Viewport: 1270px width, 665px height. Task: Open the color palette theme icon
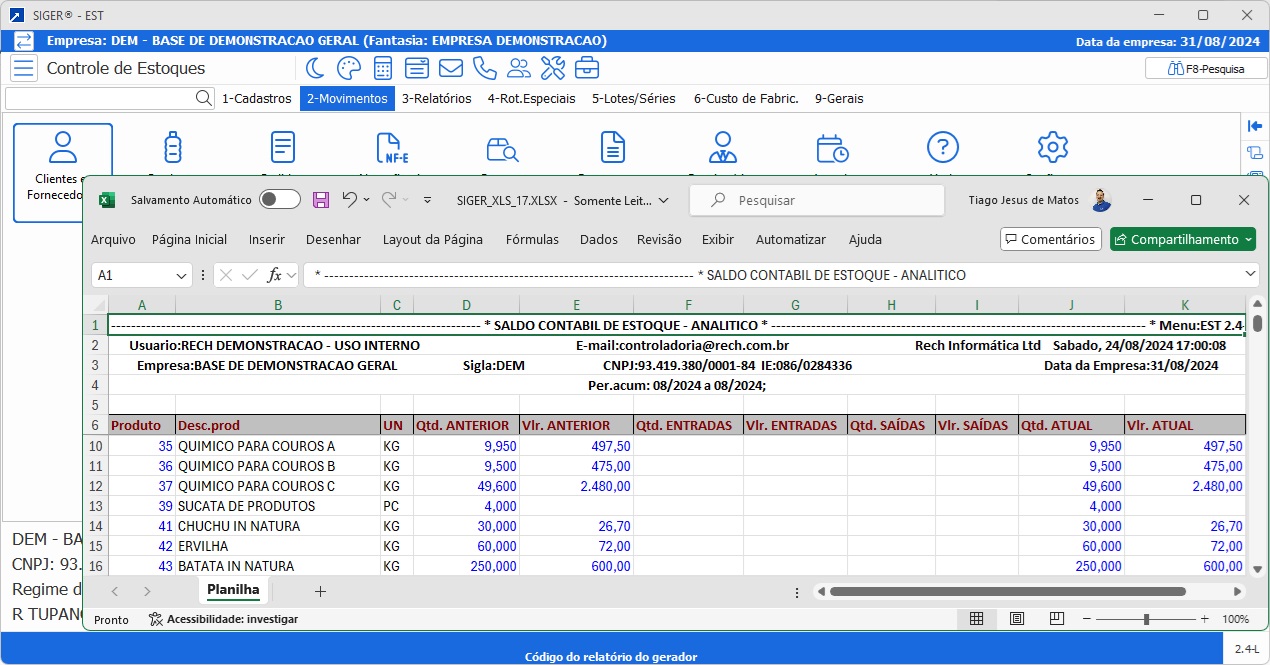pos(348,68)
